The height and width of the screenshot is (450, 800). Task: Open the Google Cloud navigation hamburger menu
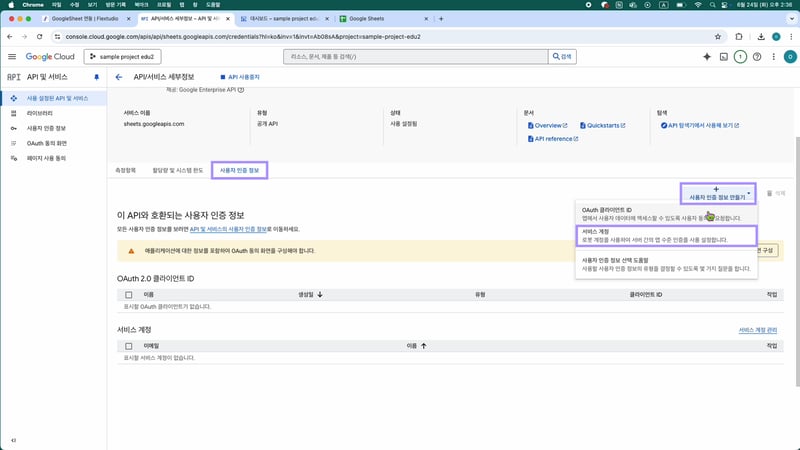[12, 57]
